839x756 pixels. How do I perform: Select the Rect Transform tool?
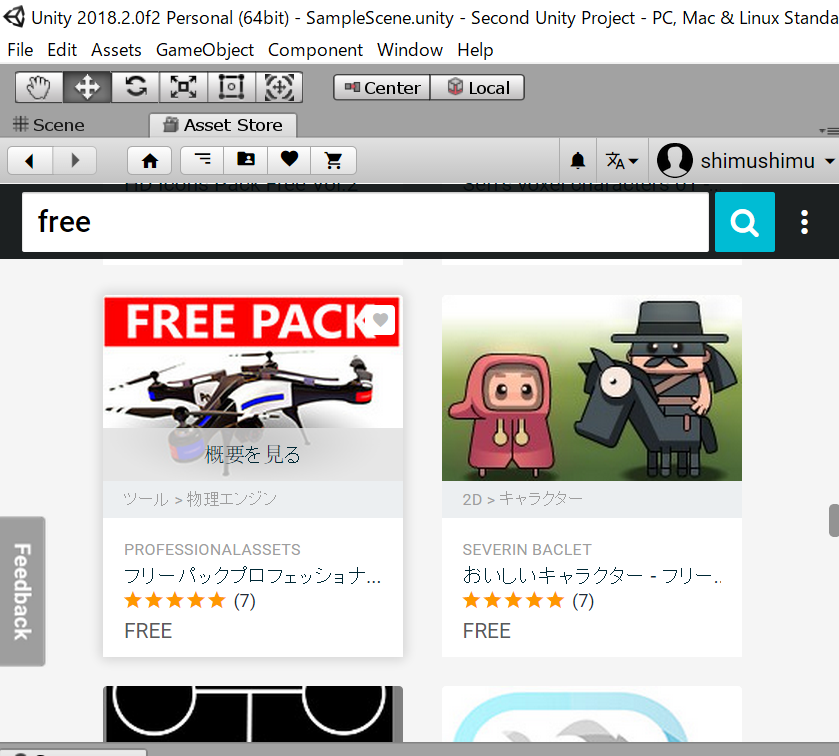[231, 88]
